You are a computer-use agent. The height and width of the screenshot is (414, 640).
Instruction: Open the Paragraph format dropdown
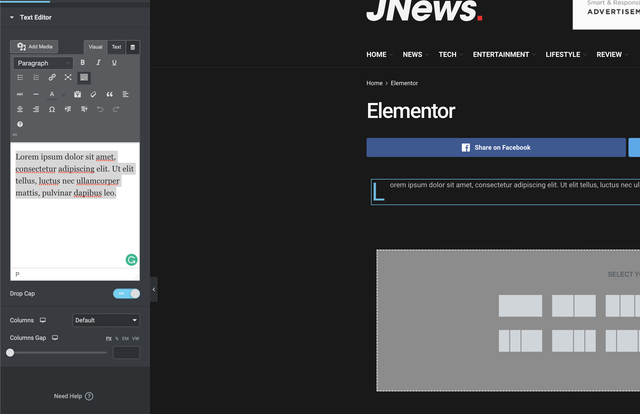pyautogui.click(x=43, y=63)
